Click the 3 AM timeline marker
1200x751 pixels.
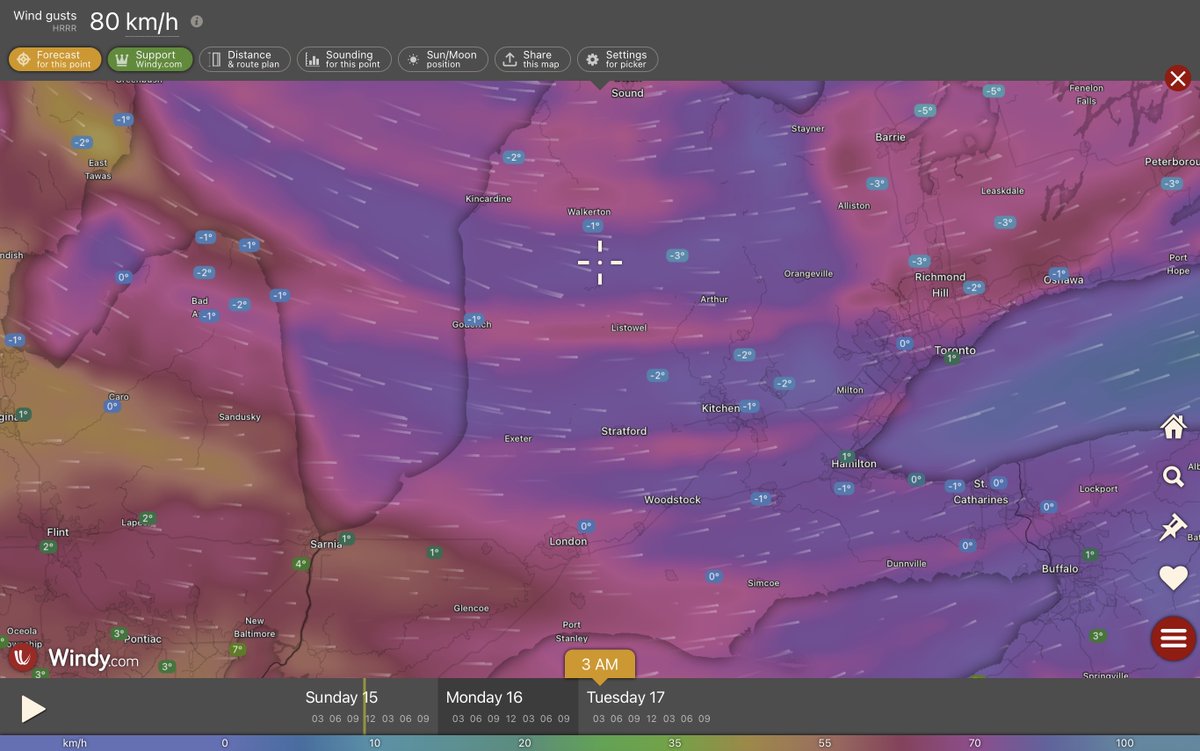pyautogui.click(x=599, y=663)
